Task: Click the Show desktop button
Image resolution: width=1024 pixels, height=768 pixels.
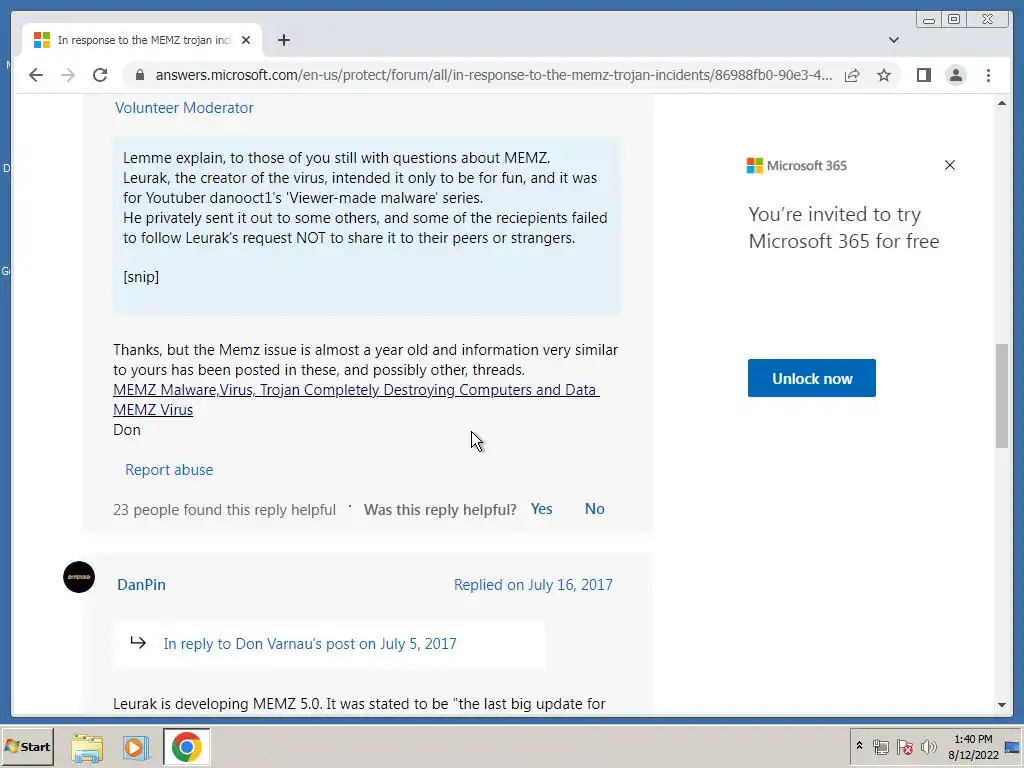Action: tap(1013, 747)
